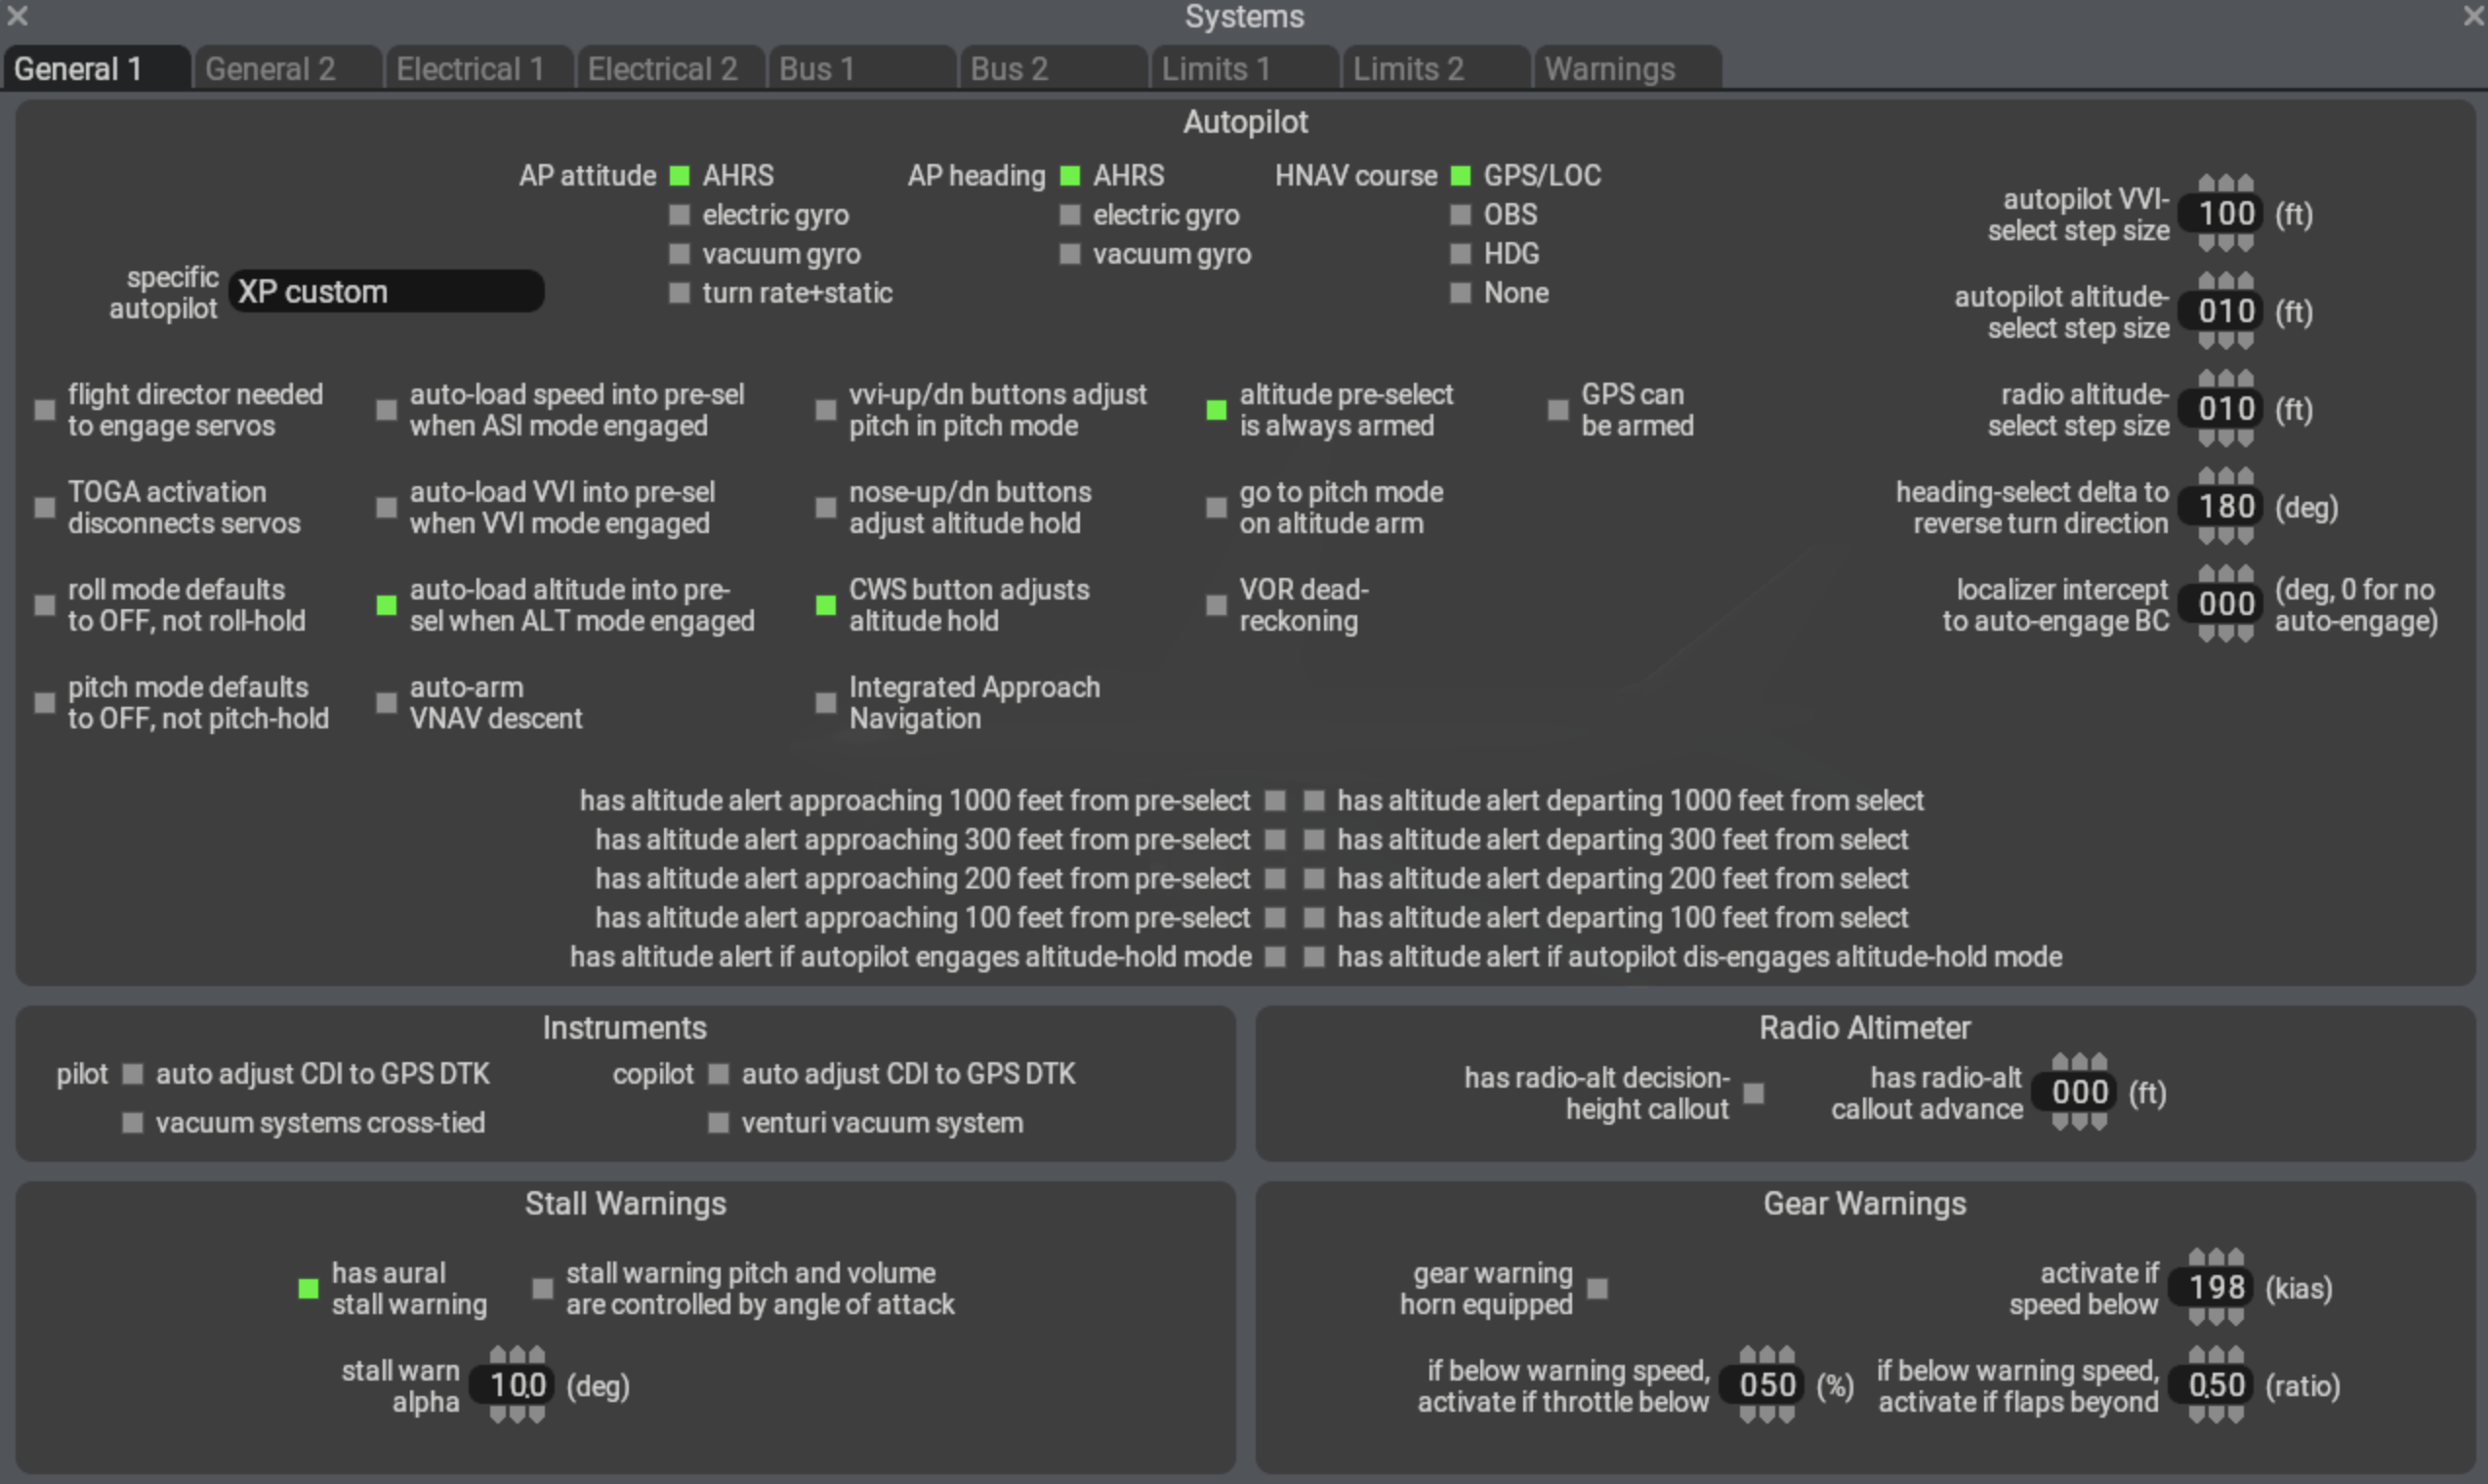Switch to the Warnings tab
This screenshot has width=2488, height=1484.
[x=1610, y=67]
